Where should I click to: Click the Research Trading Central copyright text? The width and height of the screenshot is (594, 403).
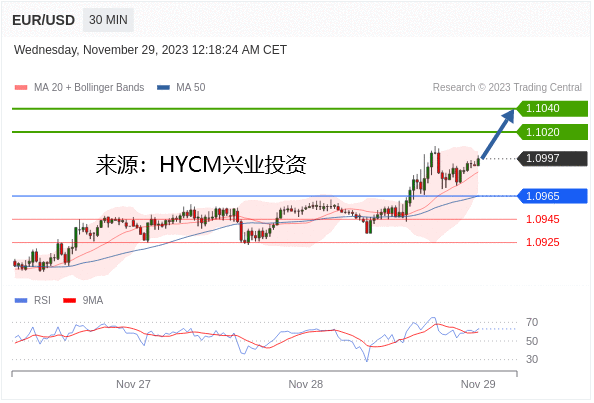click(x=507, y=87)
